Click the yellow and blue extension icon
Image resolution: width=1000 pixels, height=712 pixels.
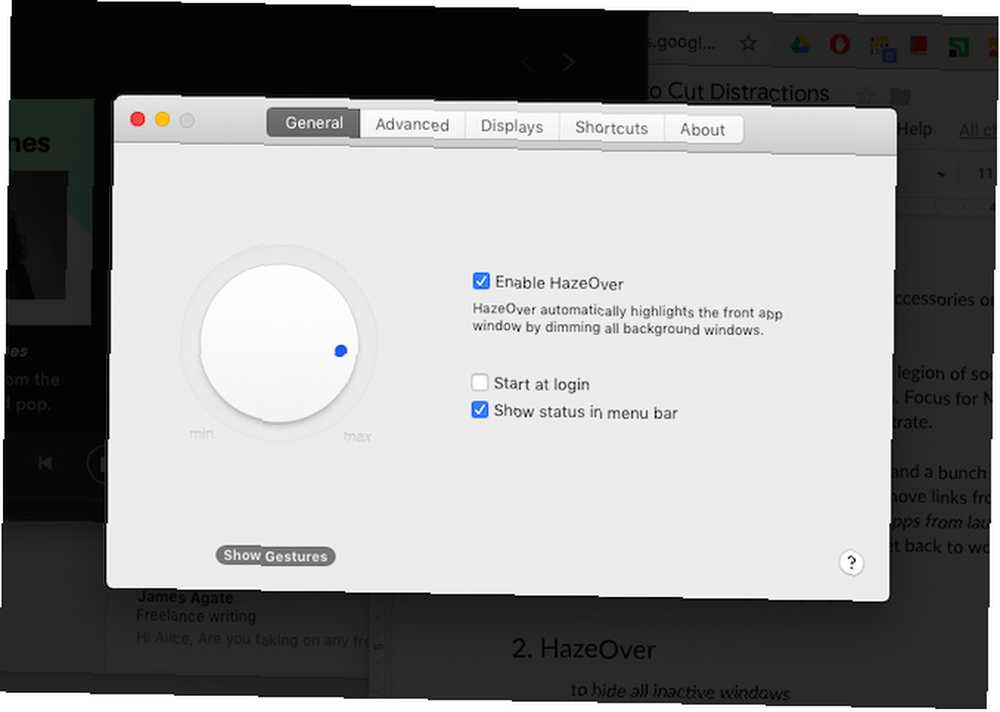click(883, 47)
